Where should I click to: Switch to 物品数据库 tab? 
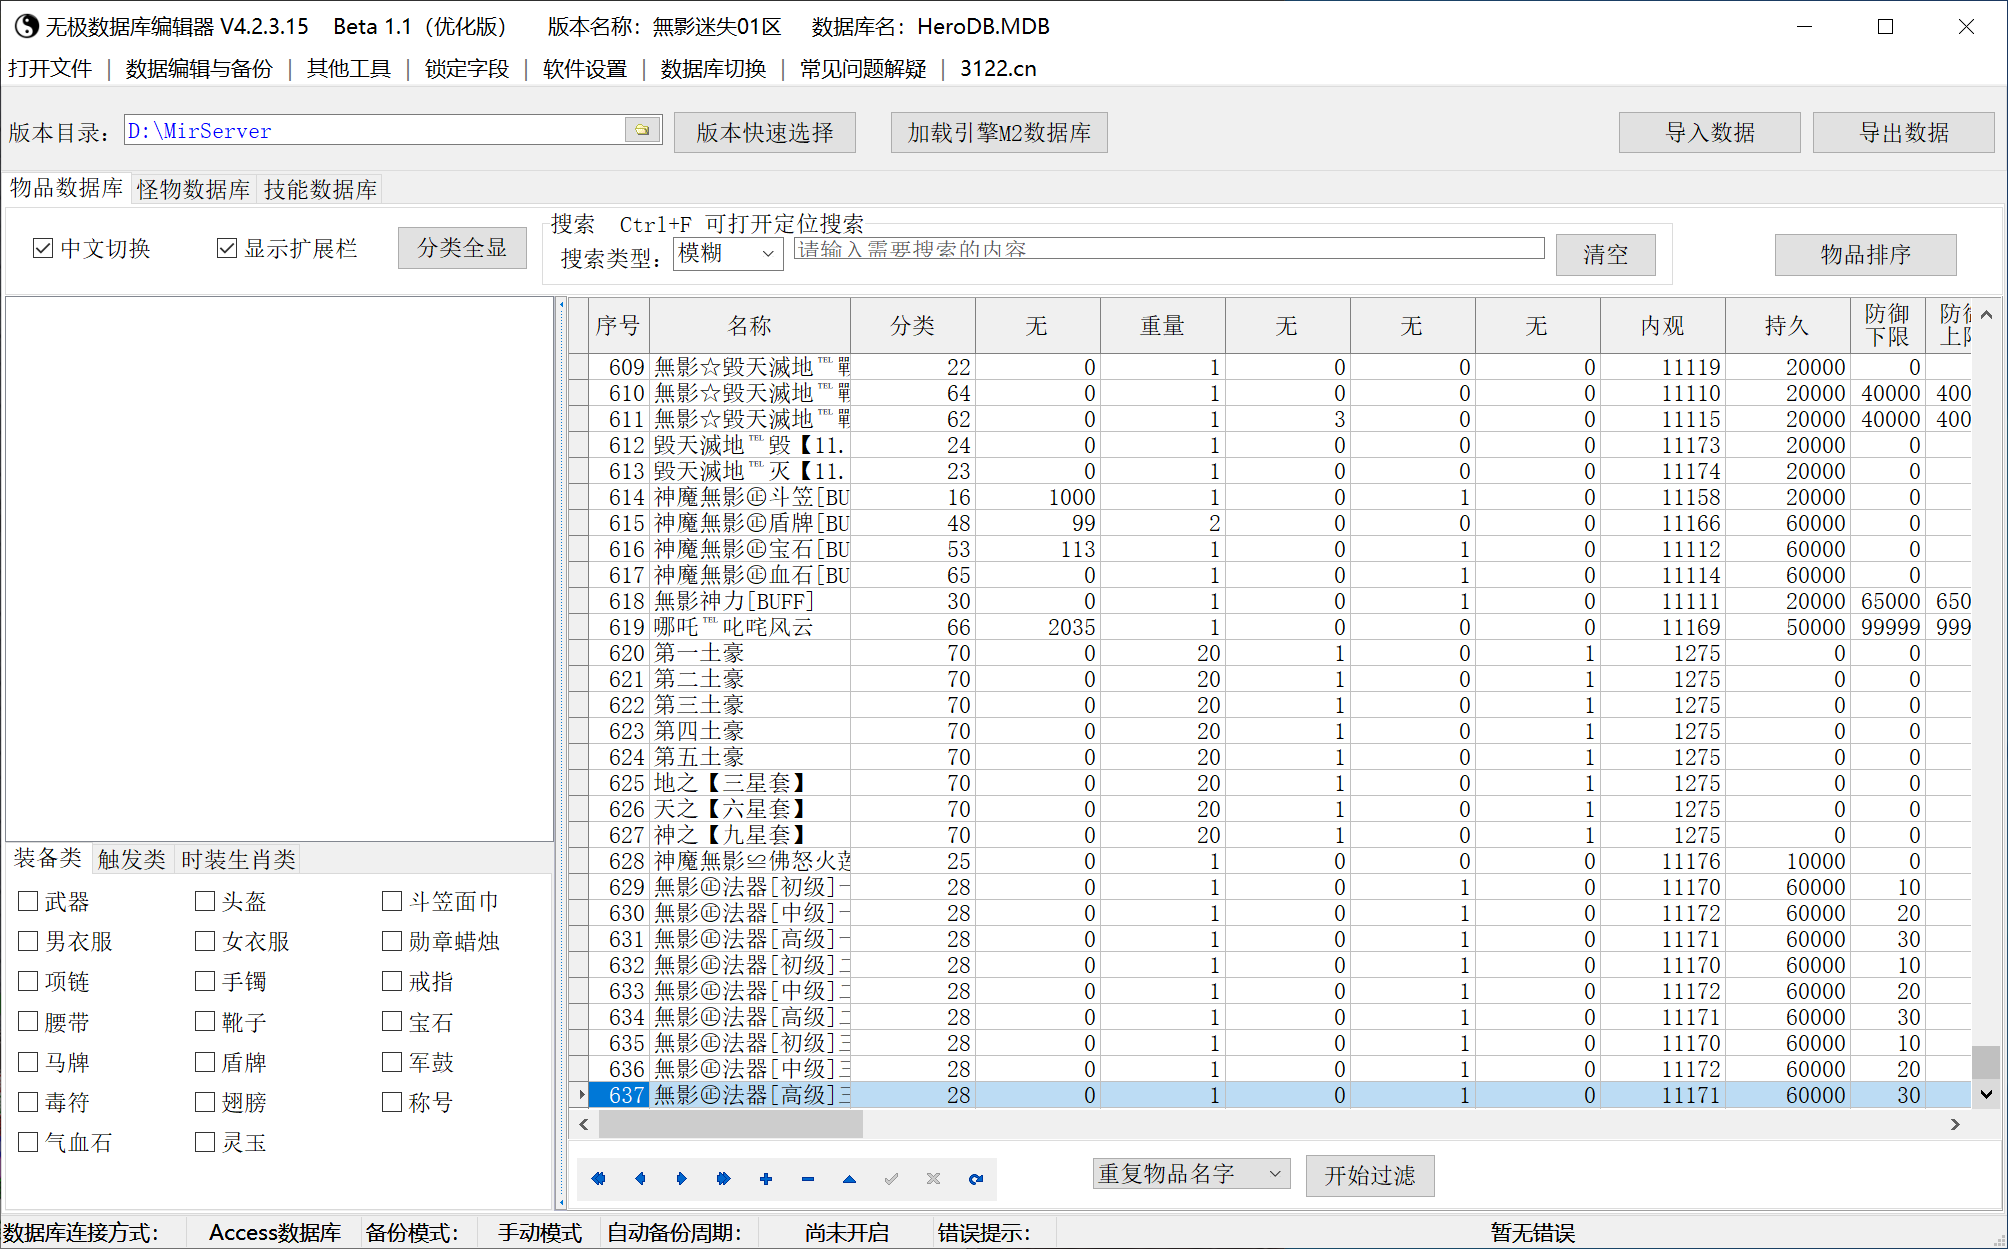click(x=67, y=188)
